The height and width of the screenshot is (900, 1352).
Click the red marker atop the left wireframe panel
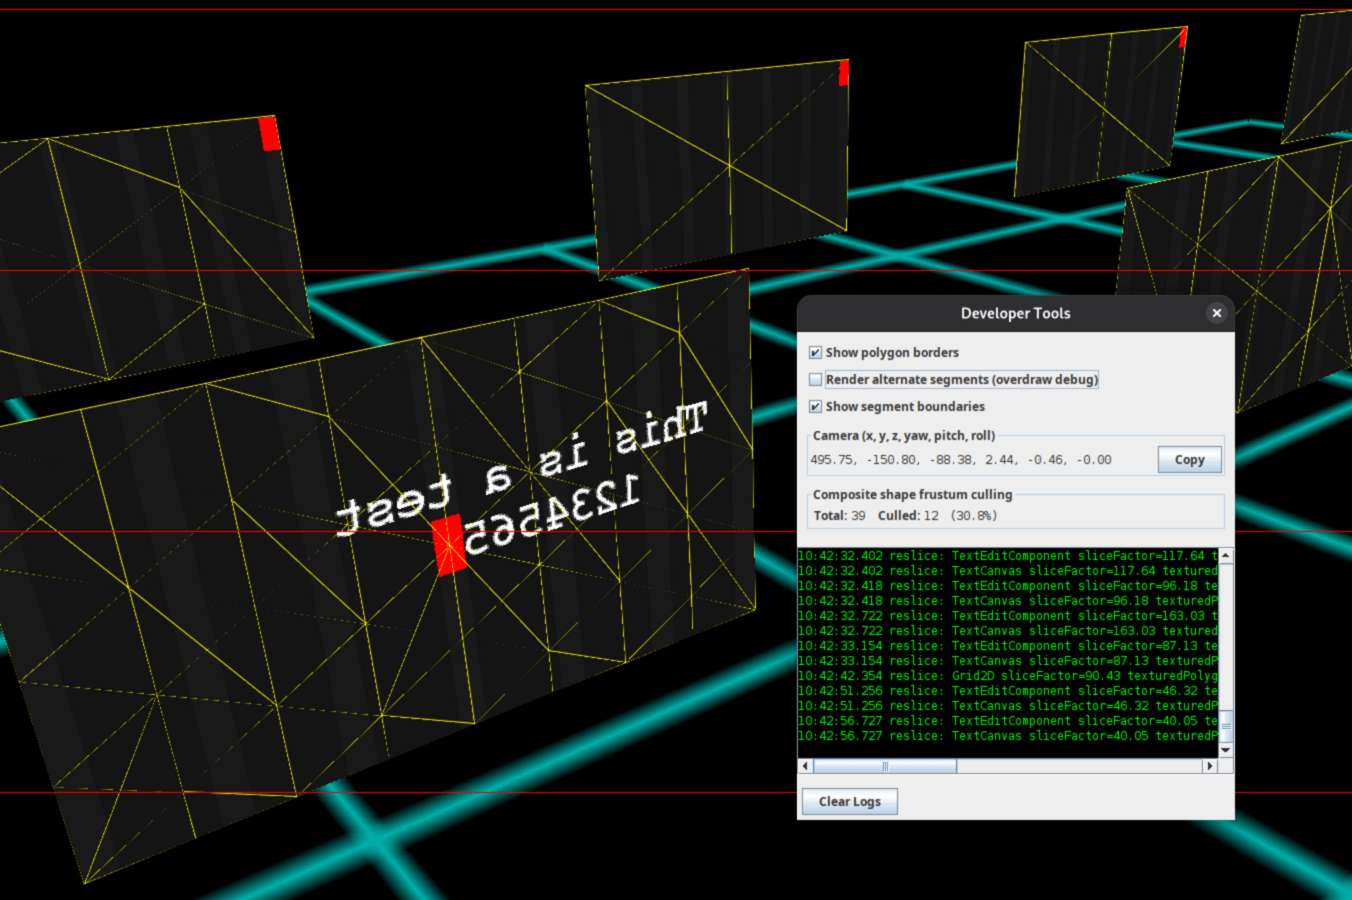269,132
